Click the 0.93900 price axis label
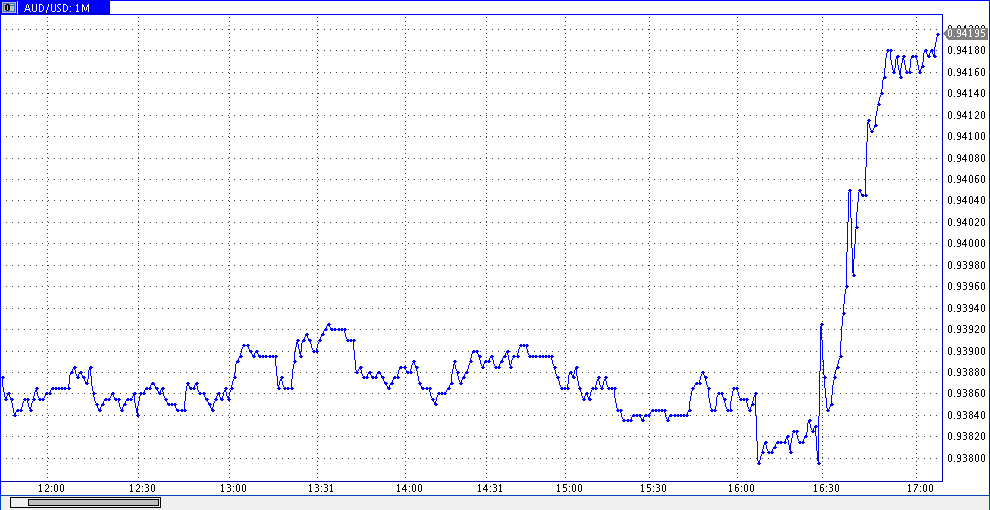The height and width of the screenshot is (510, 990). (967, 351)
